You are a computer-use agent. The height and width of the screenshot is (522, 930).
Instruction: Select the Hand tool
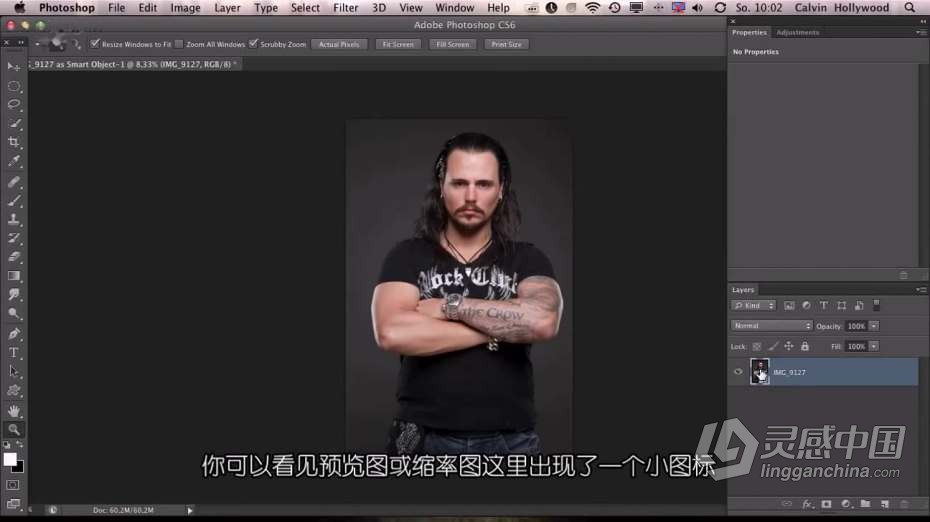[x=14, y=410]
